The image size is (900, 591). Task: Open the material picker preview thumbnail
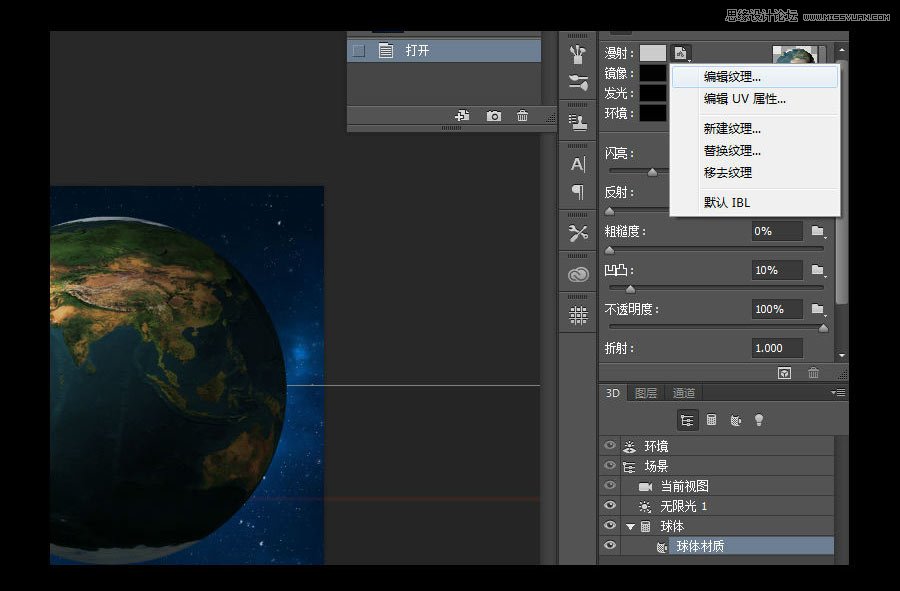point(795,55)
